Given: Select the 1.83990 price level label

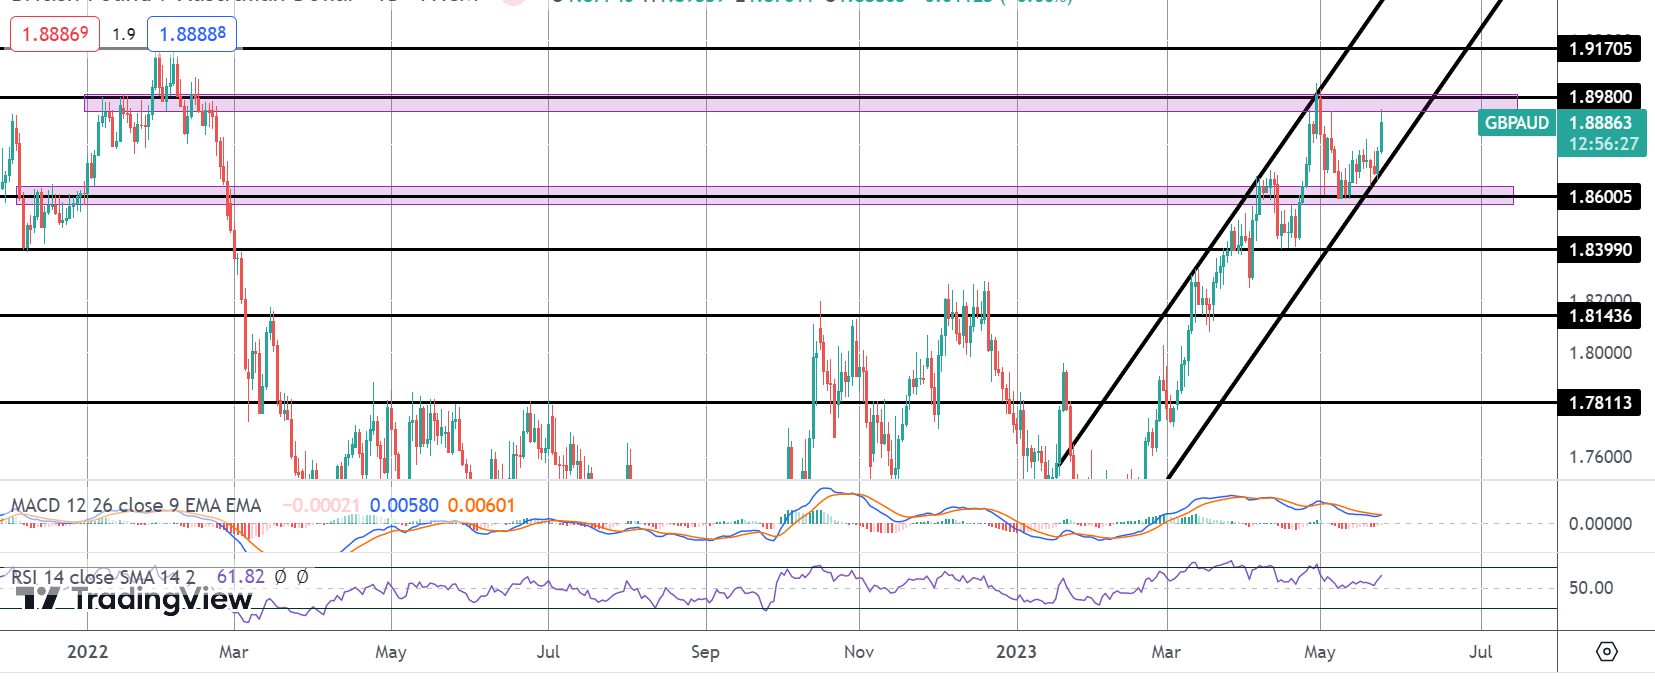Looking at the screenshot, I should click(1600, 250).
